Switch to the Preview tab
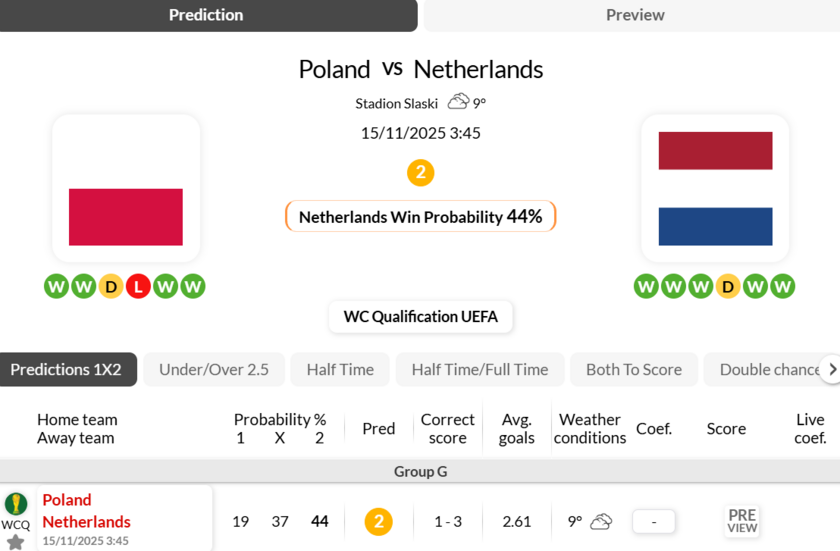840x551 pixels. (634, 15)
